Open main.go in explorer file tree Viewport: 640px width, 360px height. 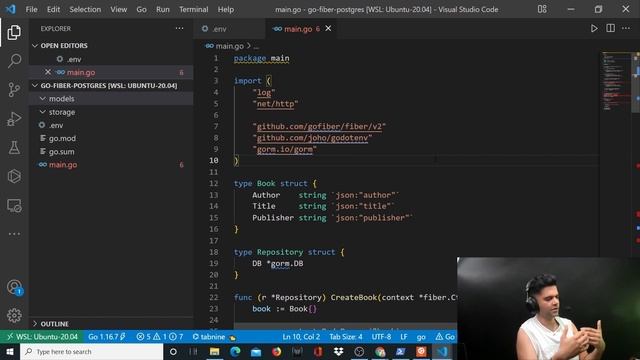[111, 165]
